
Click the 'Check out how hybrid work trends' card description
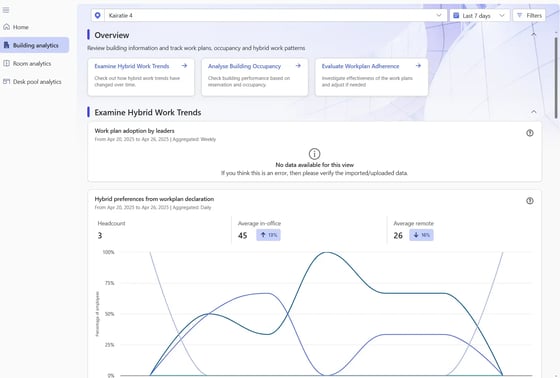click(137, 81)
